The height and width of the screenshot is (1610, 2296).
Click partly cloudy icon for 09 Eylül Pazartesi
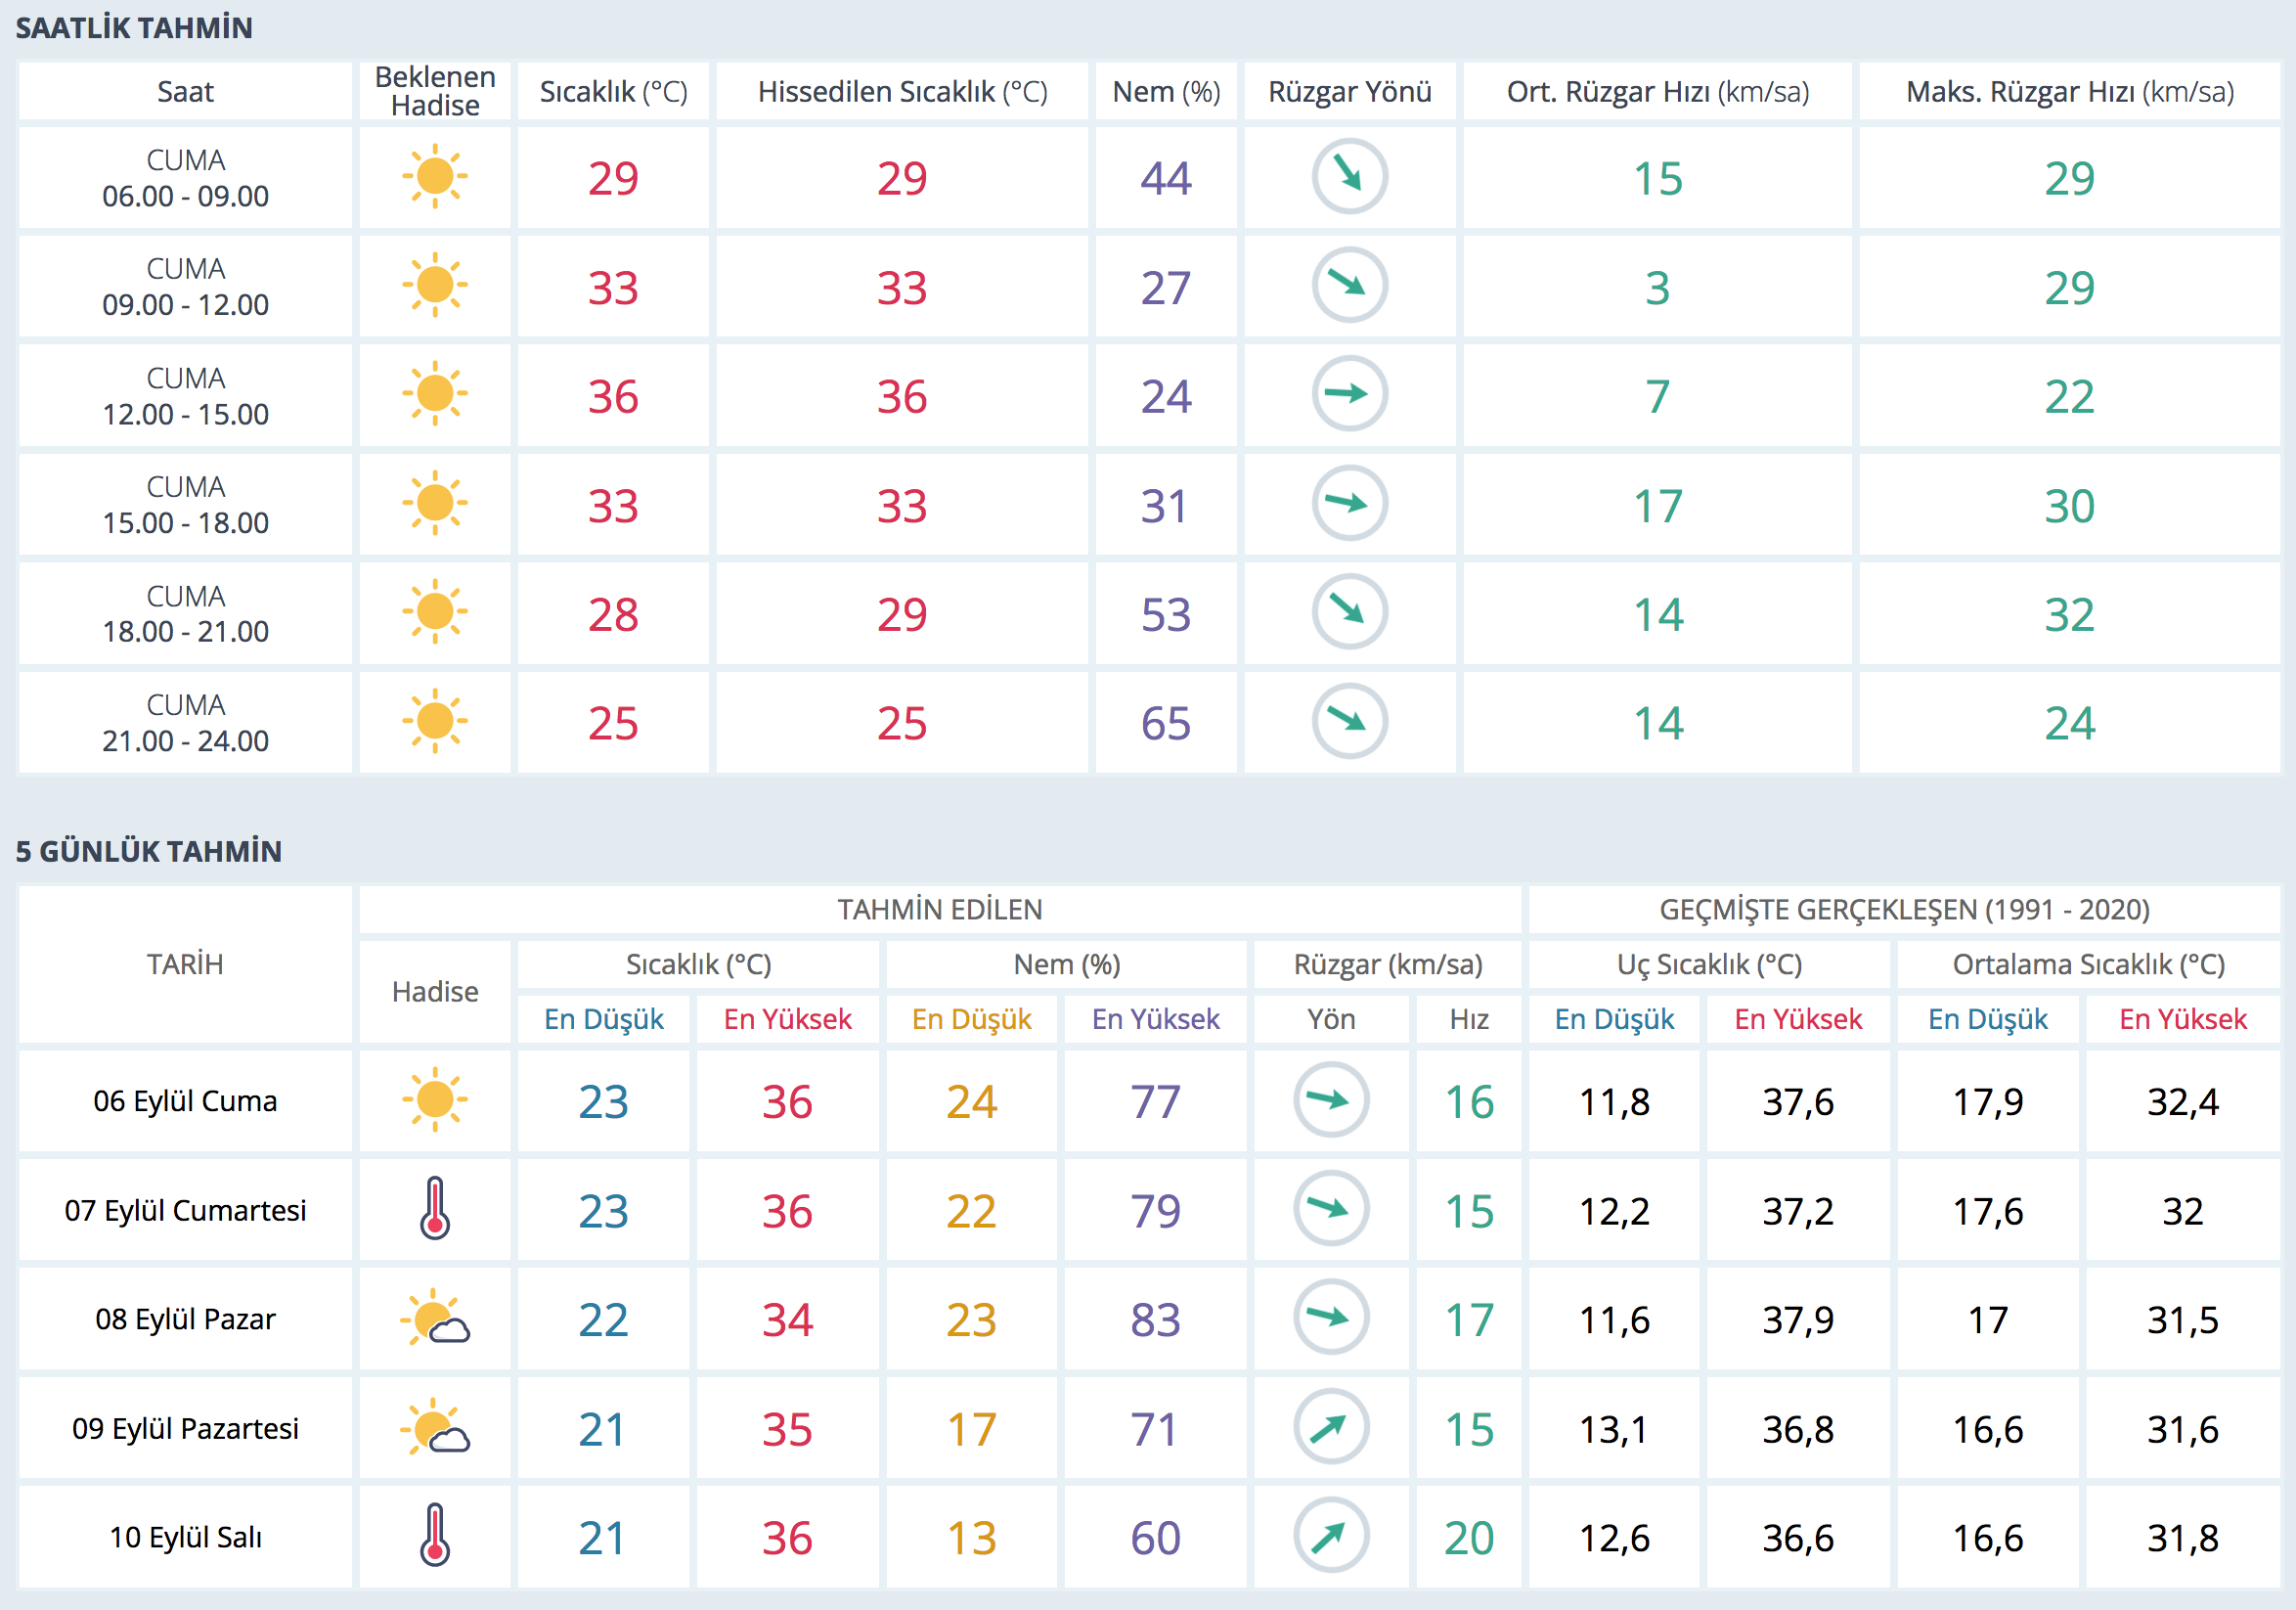435,1427
